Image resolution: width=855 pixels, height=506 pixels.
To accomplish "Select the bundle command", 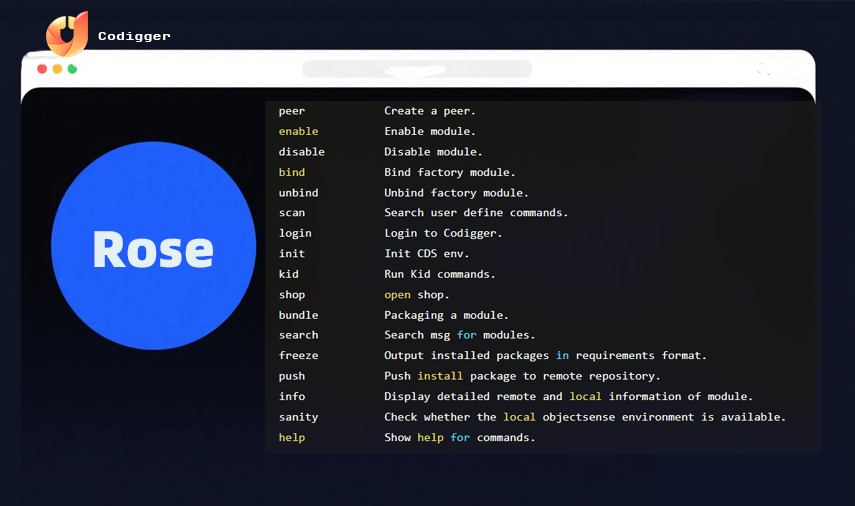I will tap(298, 315).
